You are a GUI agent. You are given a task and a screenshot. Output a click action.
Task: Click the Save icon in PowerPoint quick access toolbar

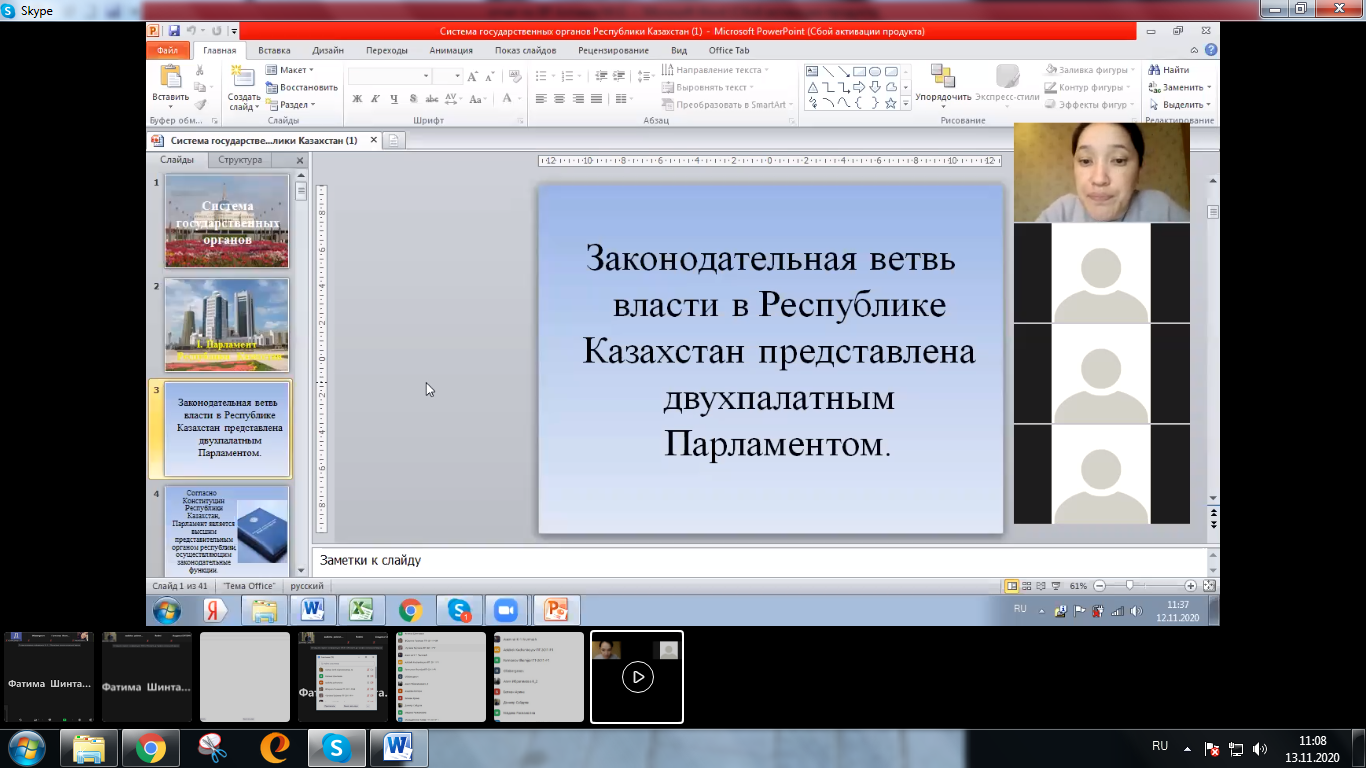[x=174, y=31]
